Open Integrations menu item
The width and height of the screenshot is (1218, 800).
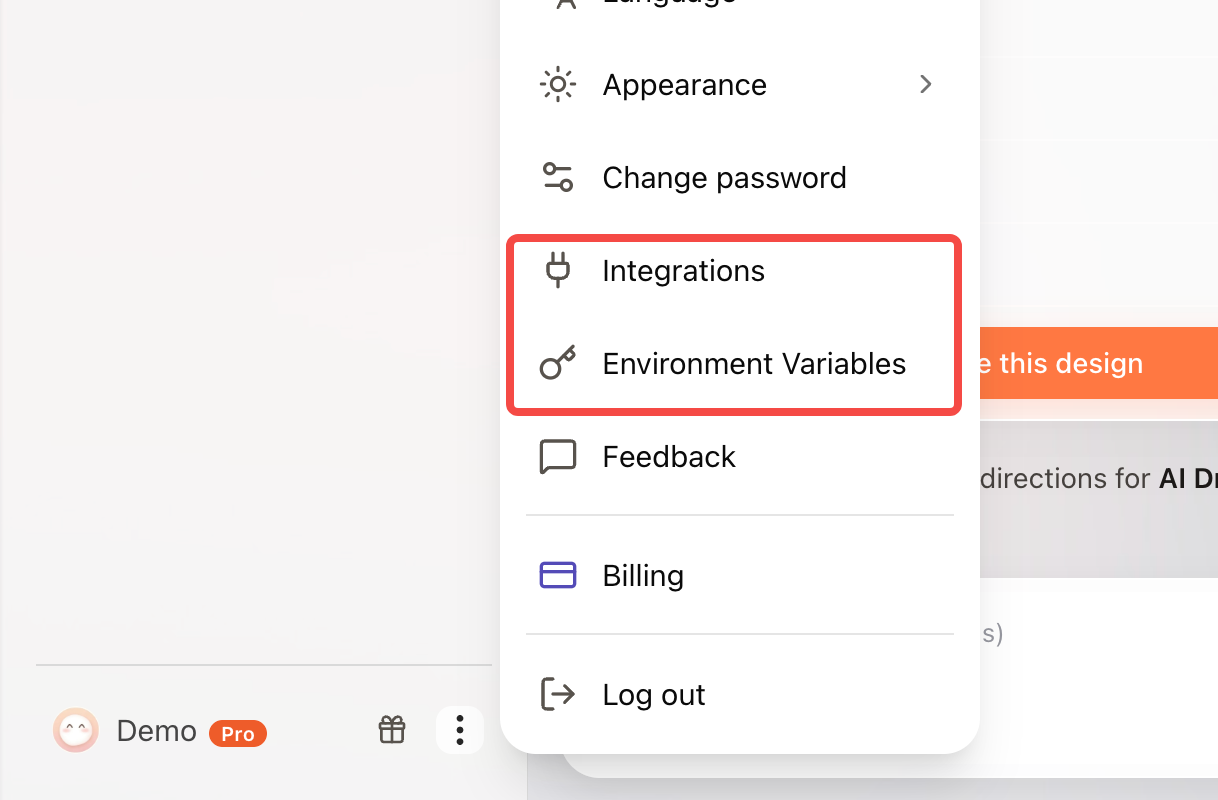click(x=740, y=271)
